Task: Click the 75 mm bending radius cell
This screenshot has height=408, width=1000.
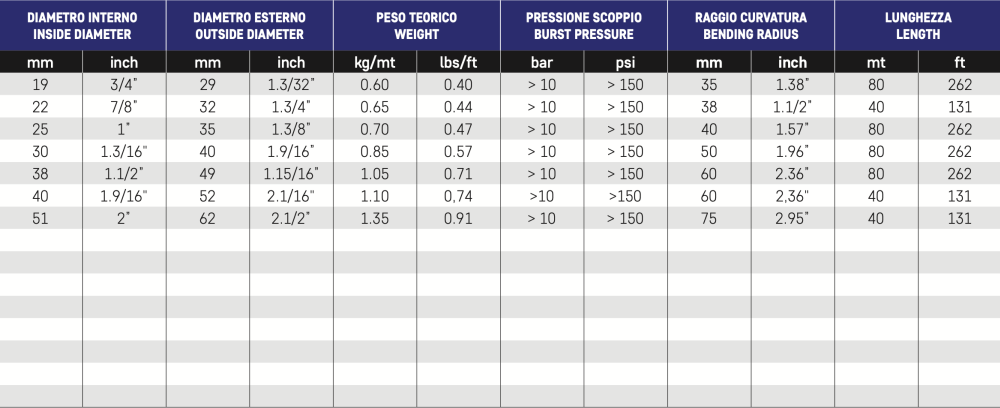Action: [x=708, y=217]
